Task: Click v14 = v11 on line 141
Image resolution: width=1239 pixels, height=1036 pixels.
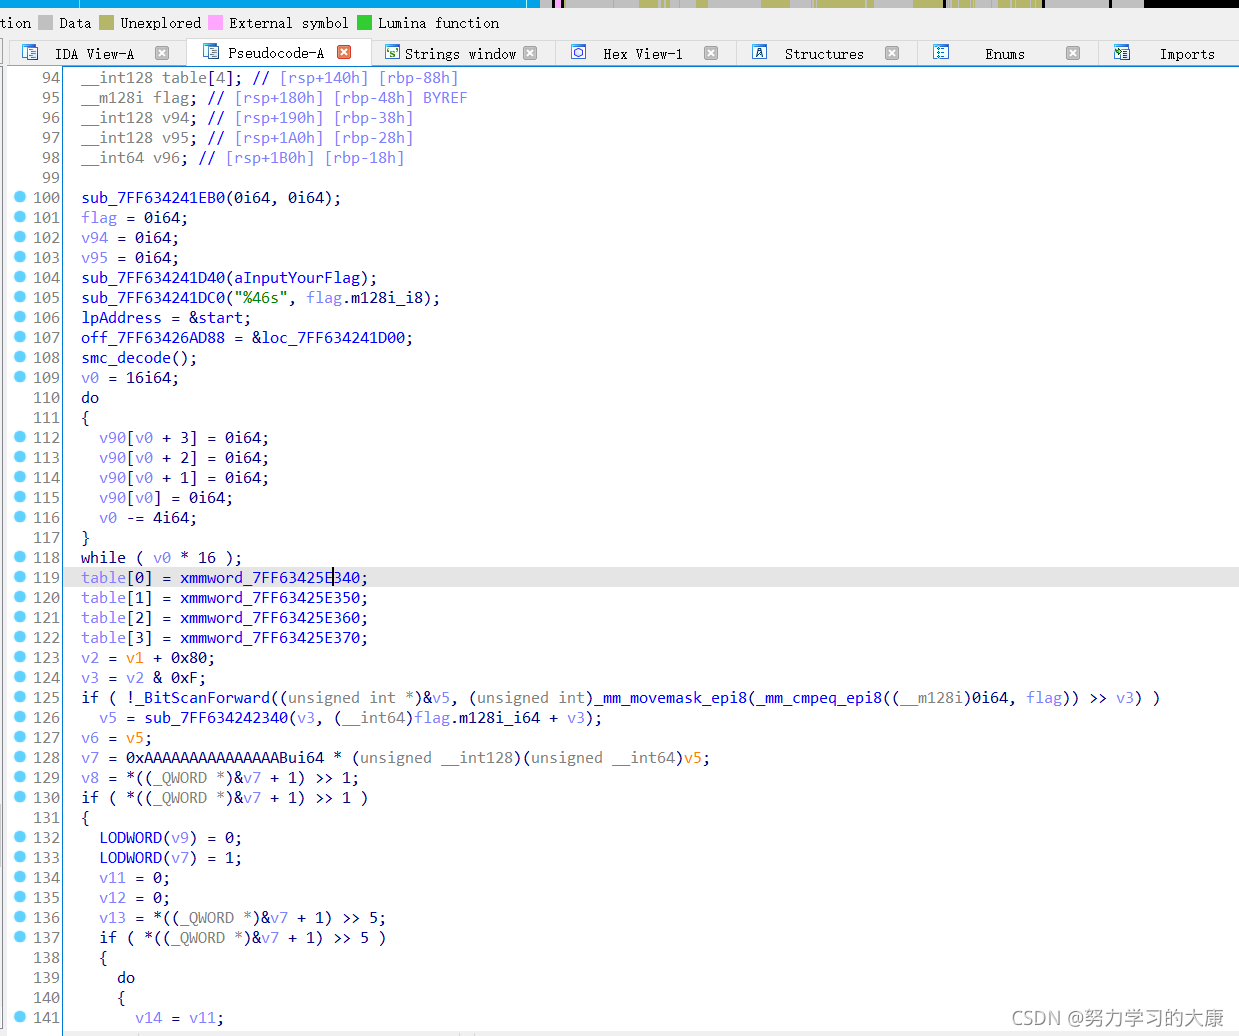Action: (x=180, y=1018)
